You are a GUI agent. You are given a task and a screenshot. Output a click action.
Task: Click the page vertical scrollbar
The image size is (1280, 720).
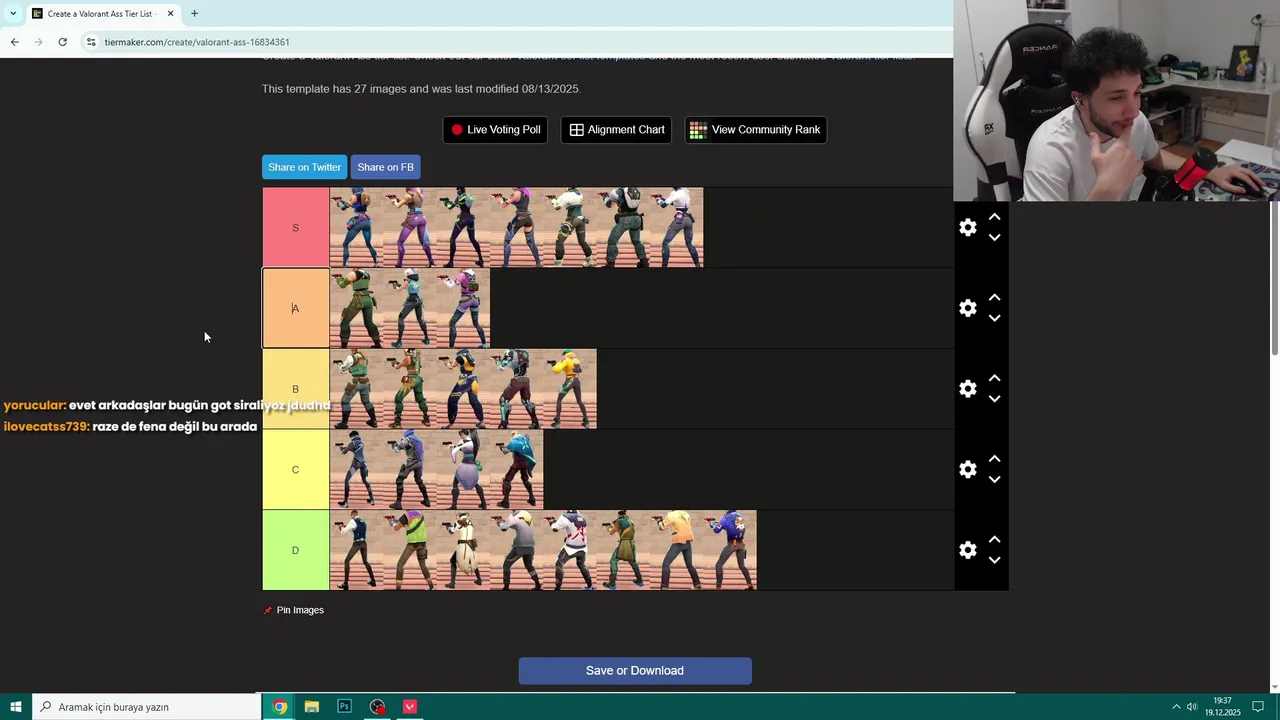[x=1275, y=279]
